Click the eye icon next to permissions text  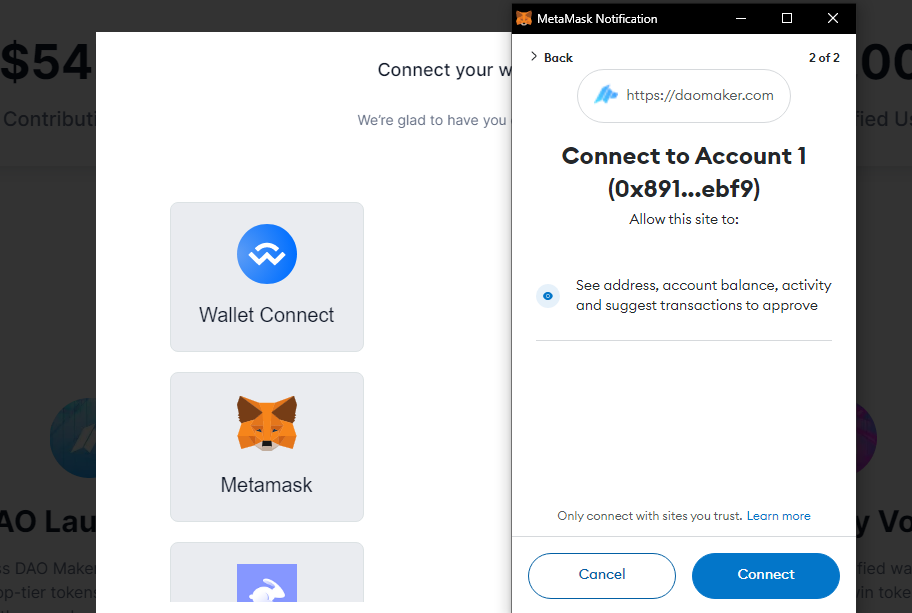[x=547, y=296]
